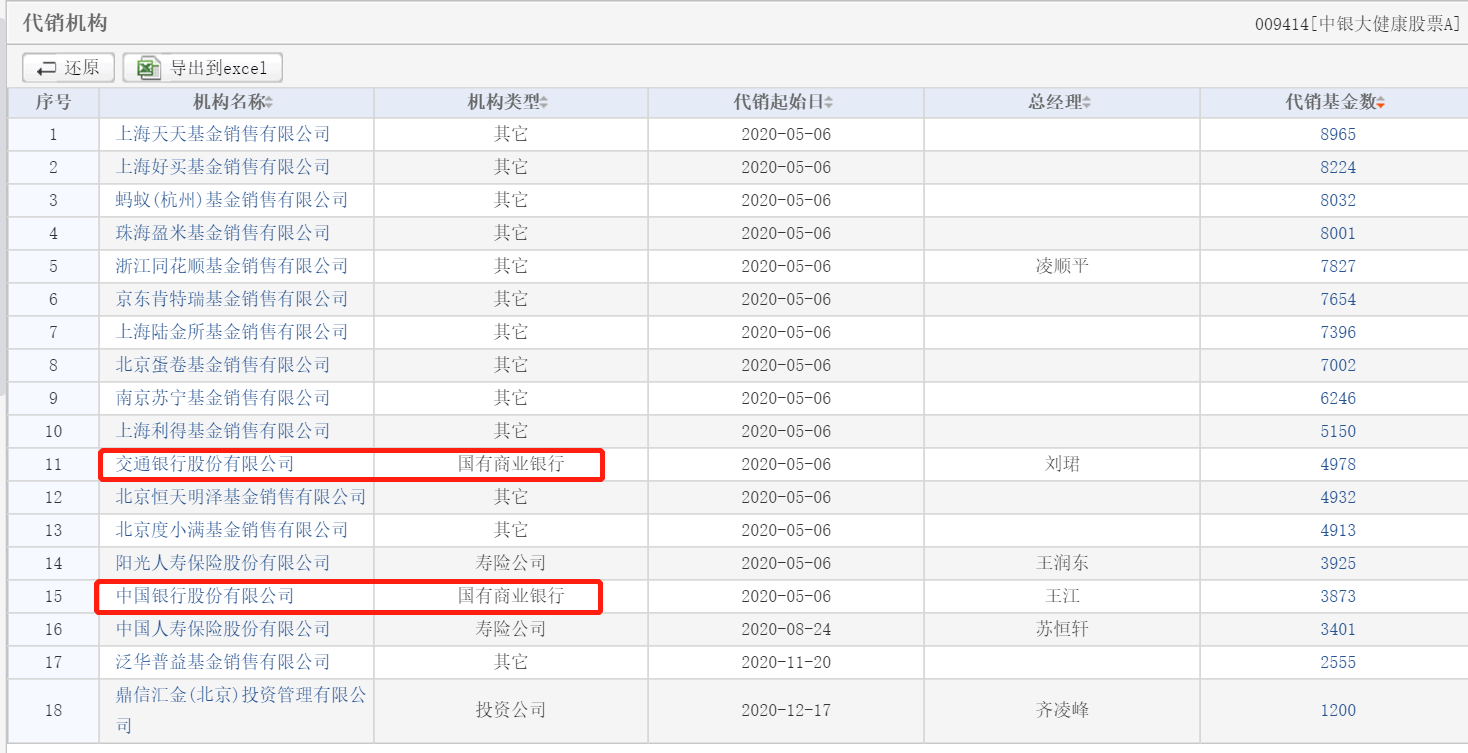Click fund count 6246

point(1338,398)
